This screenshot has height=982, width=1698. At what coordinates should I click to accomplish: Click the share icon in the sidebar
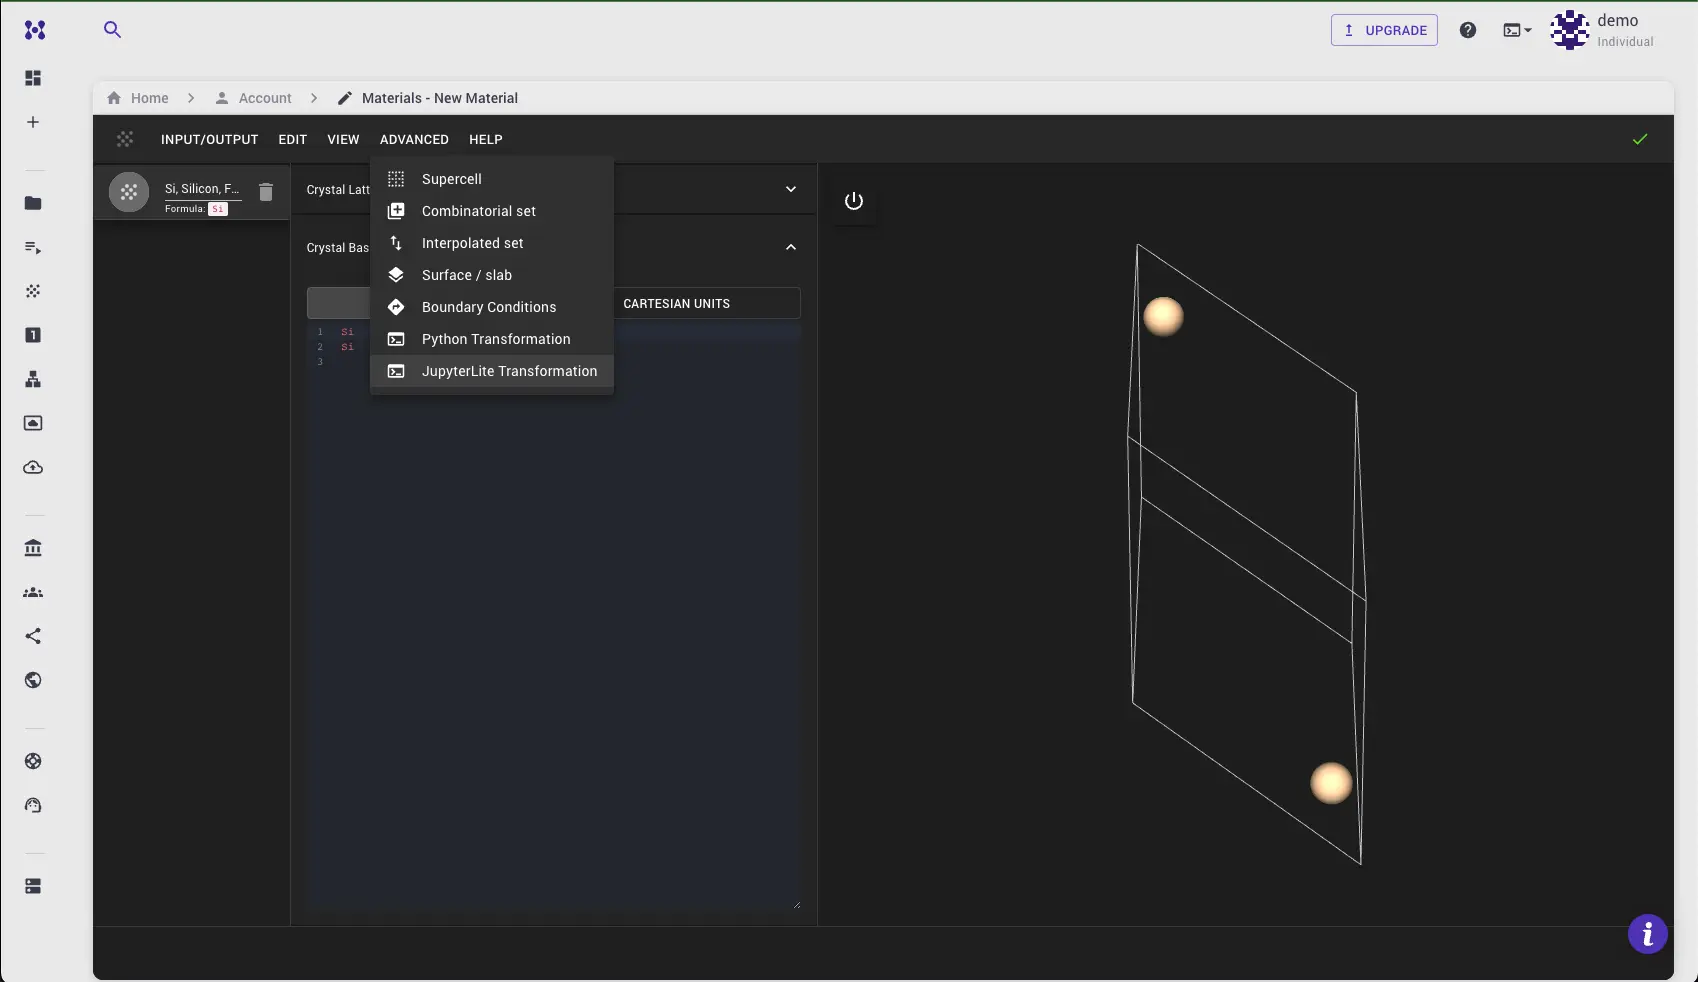[33, 637]
